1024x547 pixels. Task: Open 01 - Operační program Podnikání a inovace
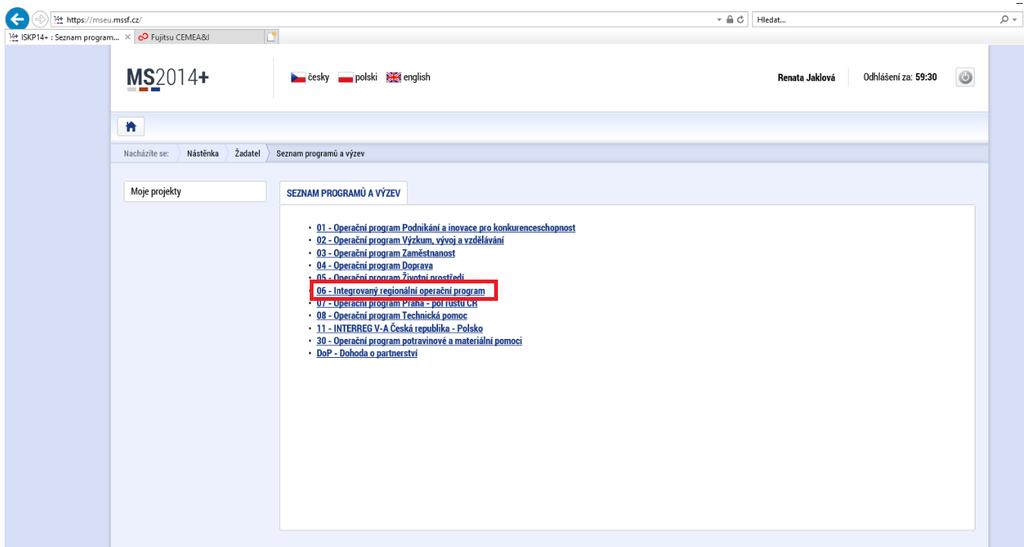pyautogui.click(x=446, y=228)
